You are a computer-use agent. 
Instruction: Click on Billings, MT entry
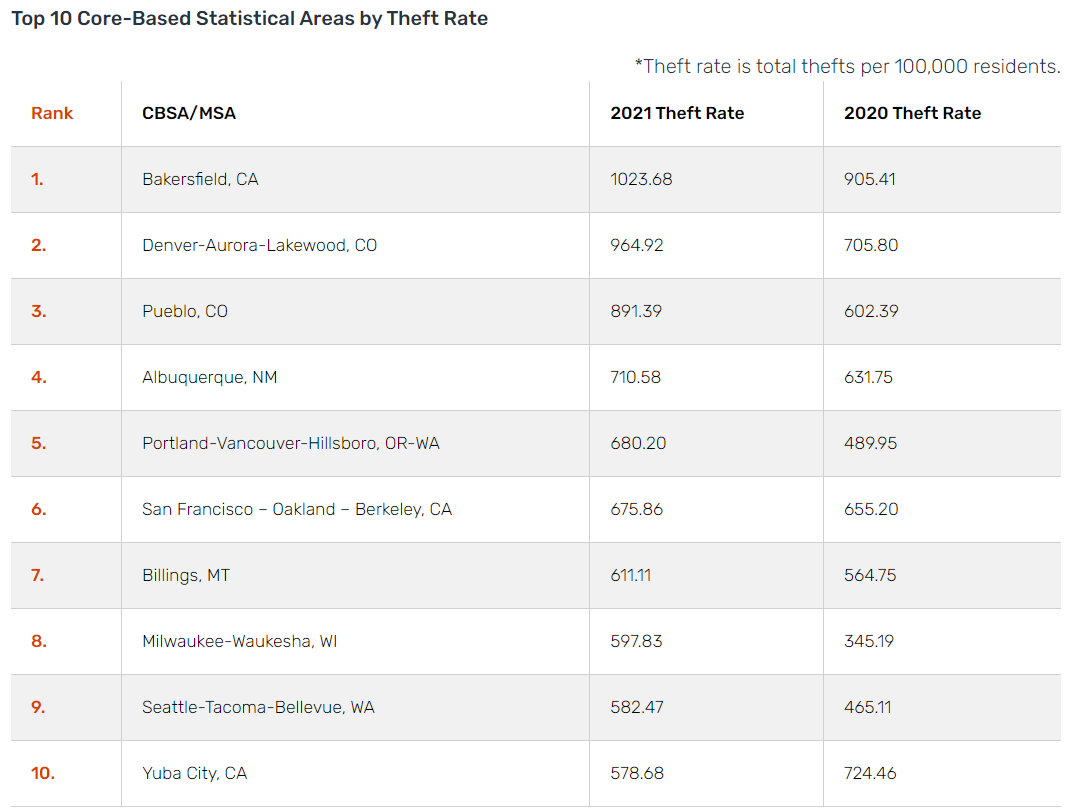point(186,576)
